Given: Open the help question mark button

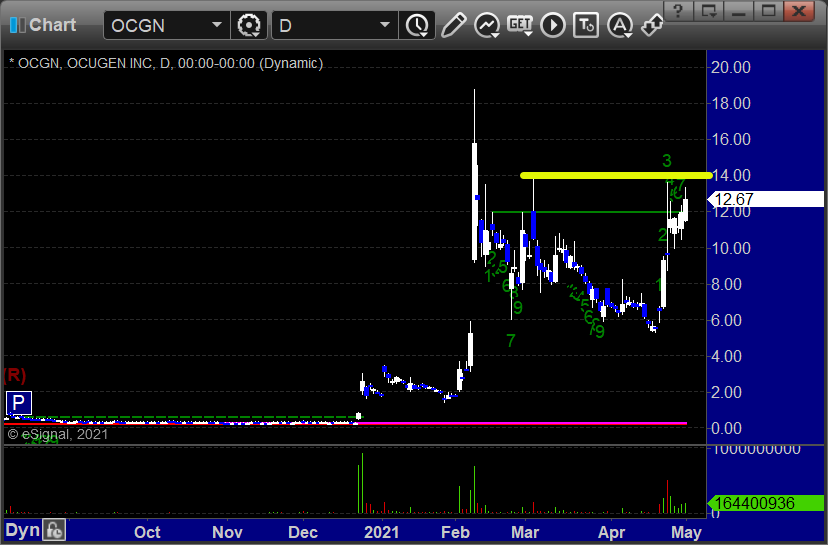Looking at the screenshot, I should [678, 11].
